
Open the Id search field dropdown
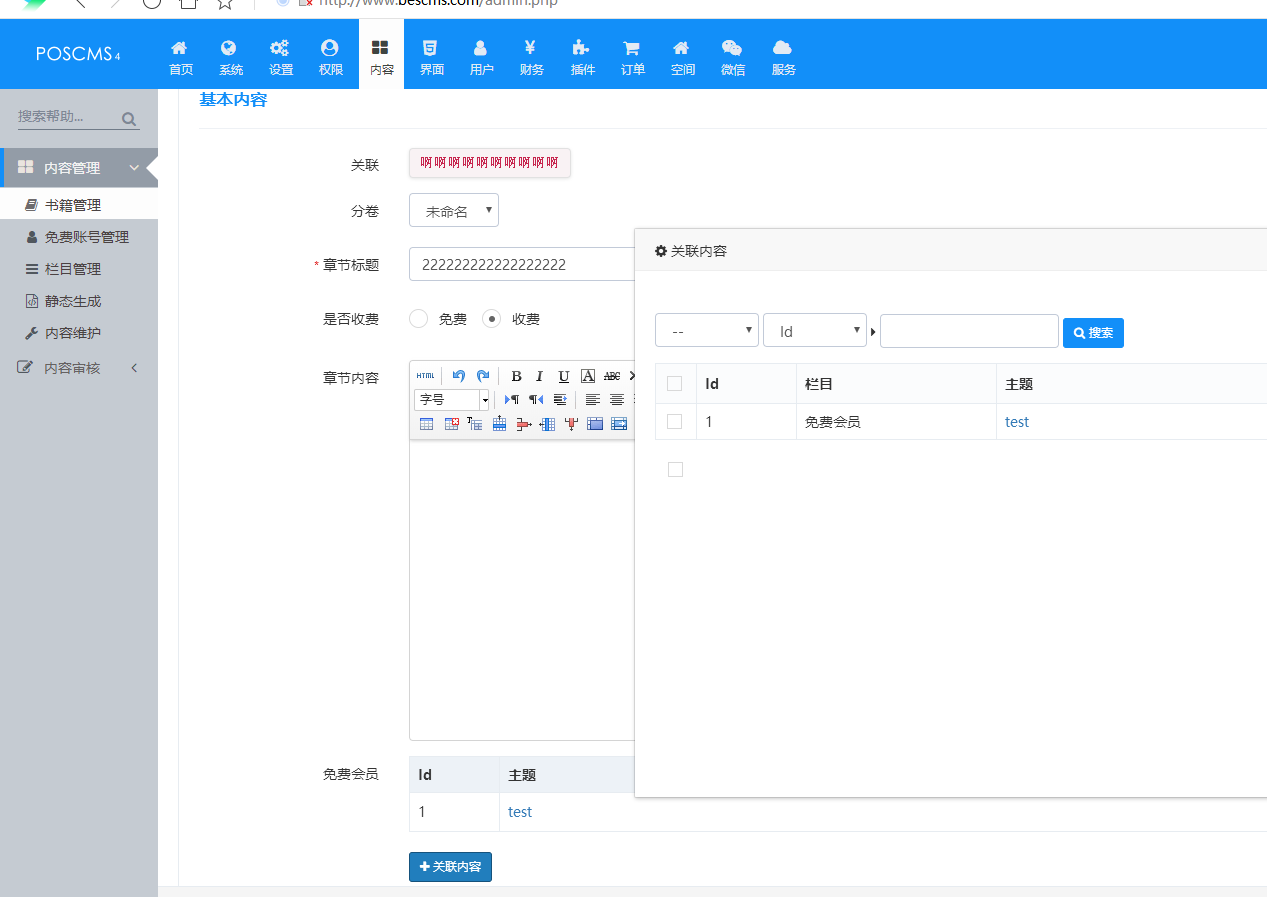815,330
